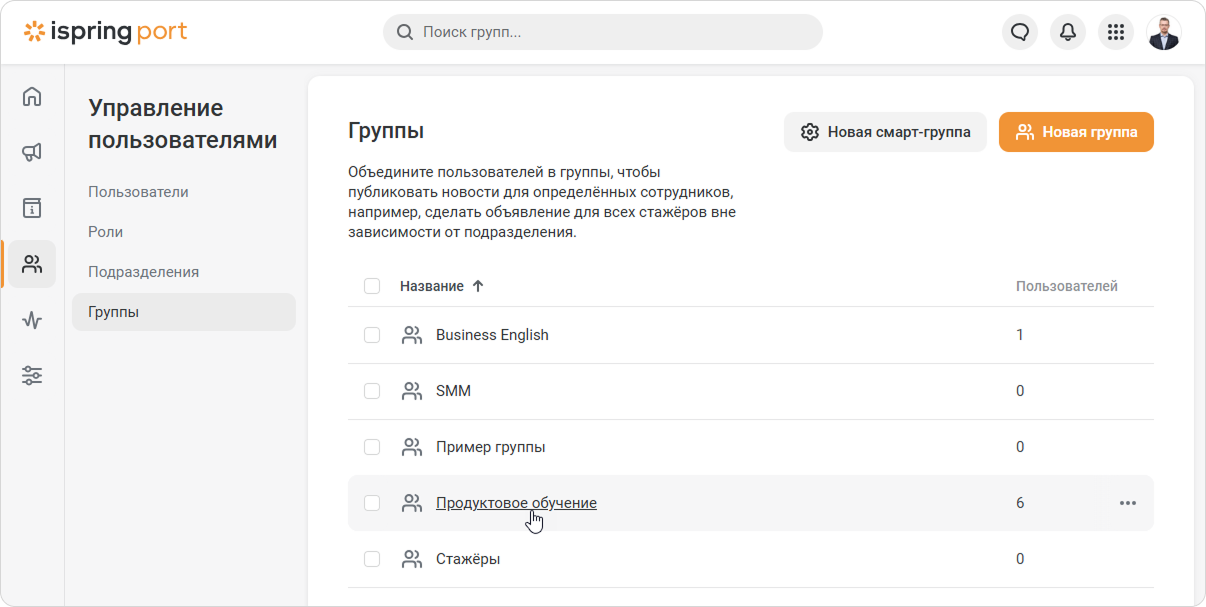The image size is (1206, 607).
Task: Sort by Пользователей column header
Action: tap(1067, 286)
